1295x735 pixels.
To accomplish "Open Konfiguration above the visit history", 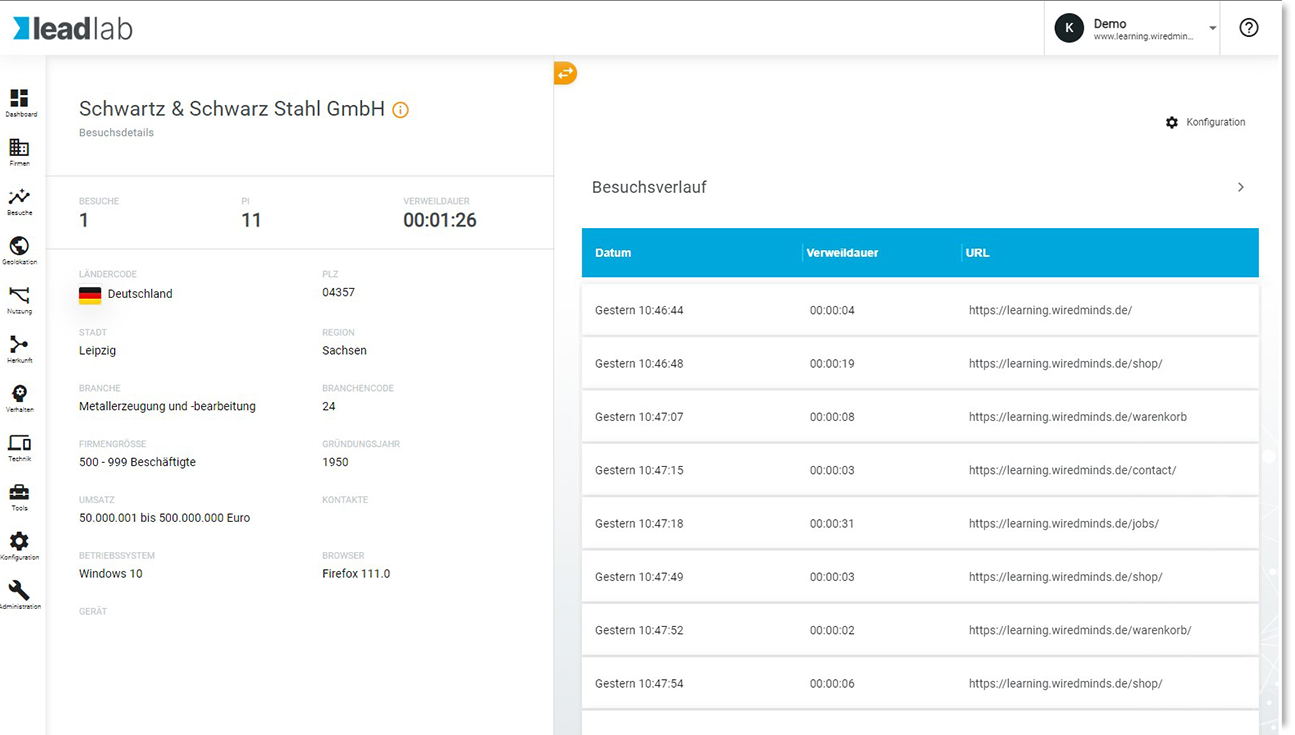I will pyautogui.click(x=1206, y=122).
